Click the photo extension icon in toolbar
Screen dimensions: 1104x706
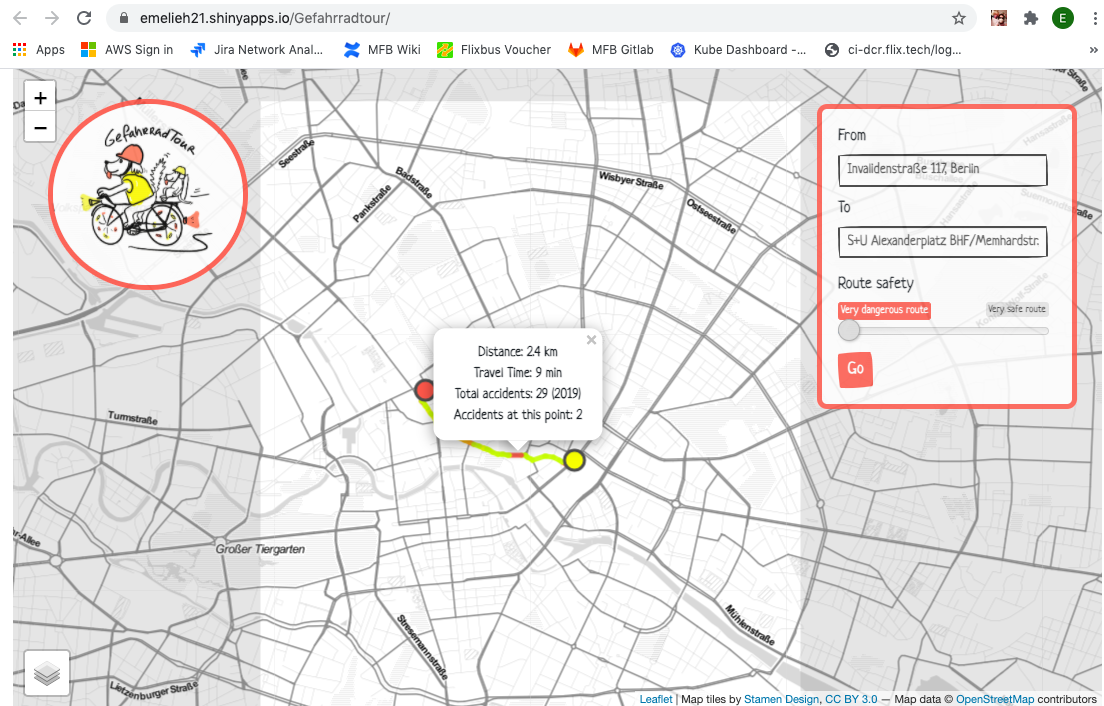coord(998,18)
